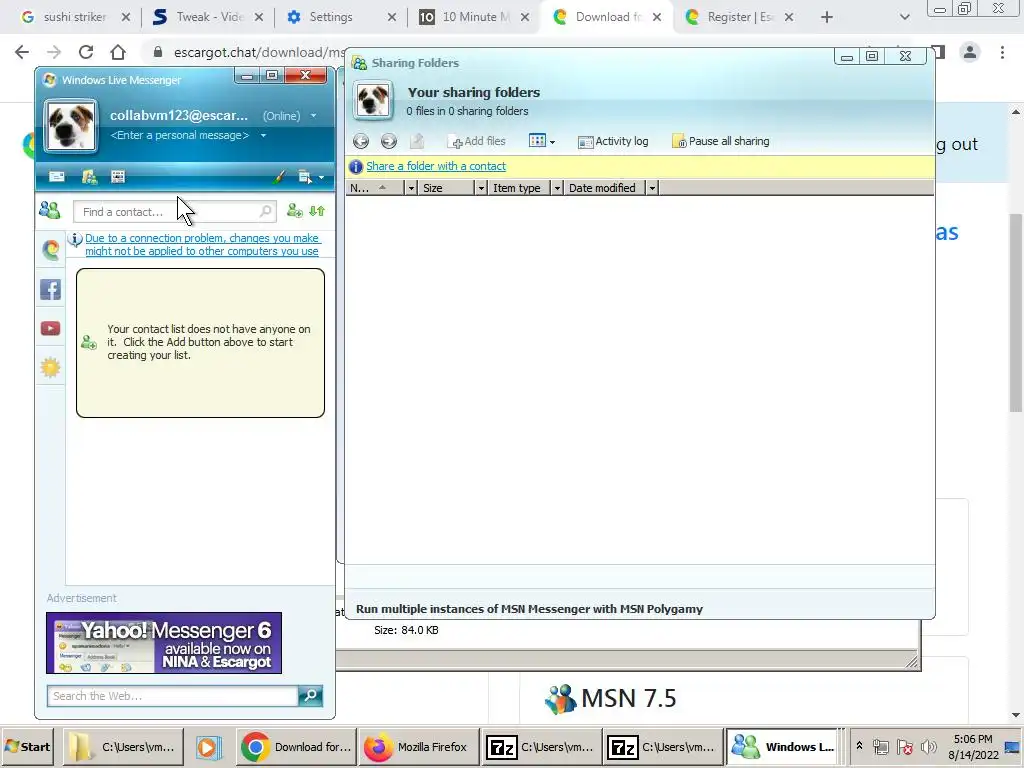This screenshot has height=768, width=1024.
Task: Open the YouTube tab in the Messenger sidebar
Action: coord(50,328)
